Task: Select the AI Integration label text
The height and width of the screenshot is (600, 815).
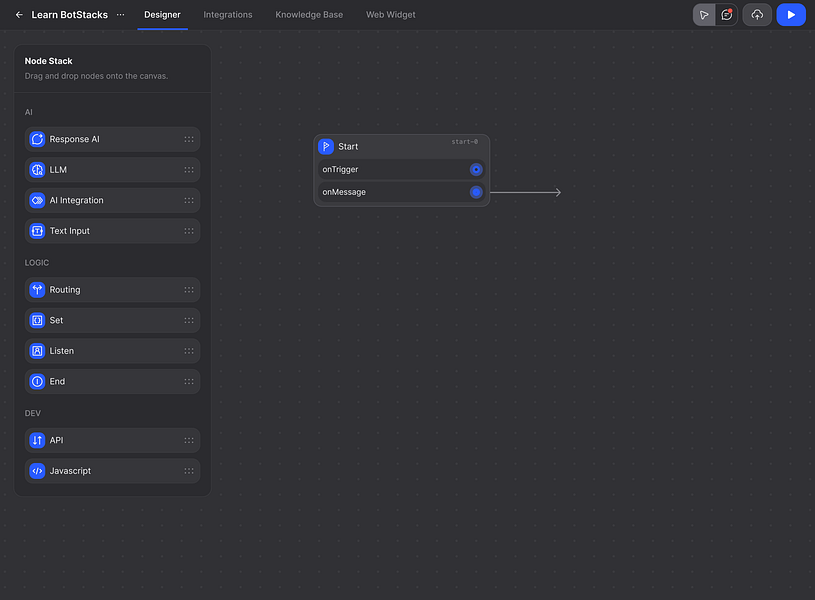Action: point(76,200)
